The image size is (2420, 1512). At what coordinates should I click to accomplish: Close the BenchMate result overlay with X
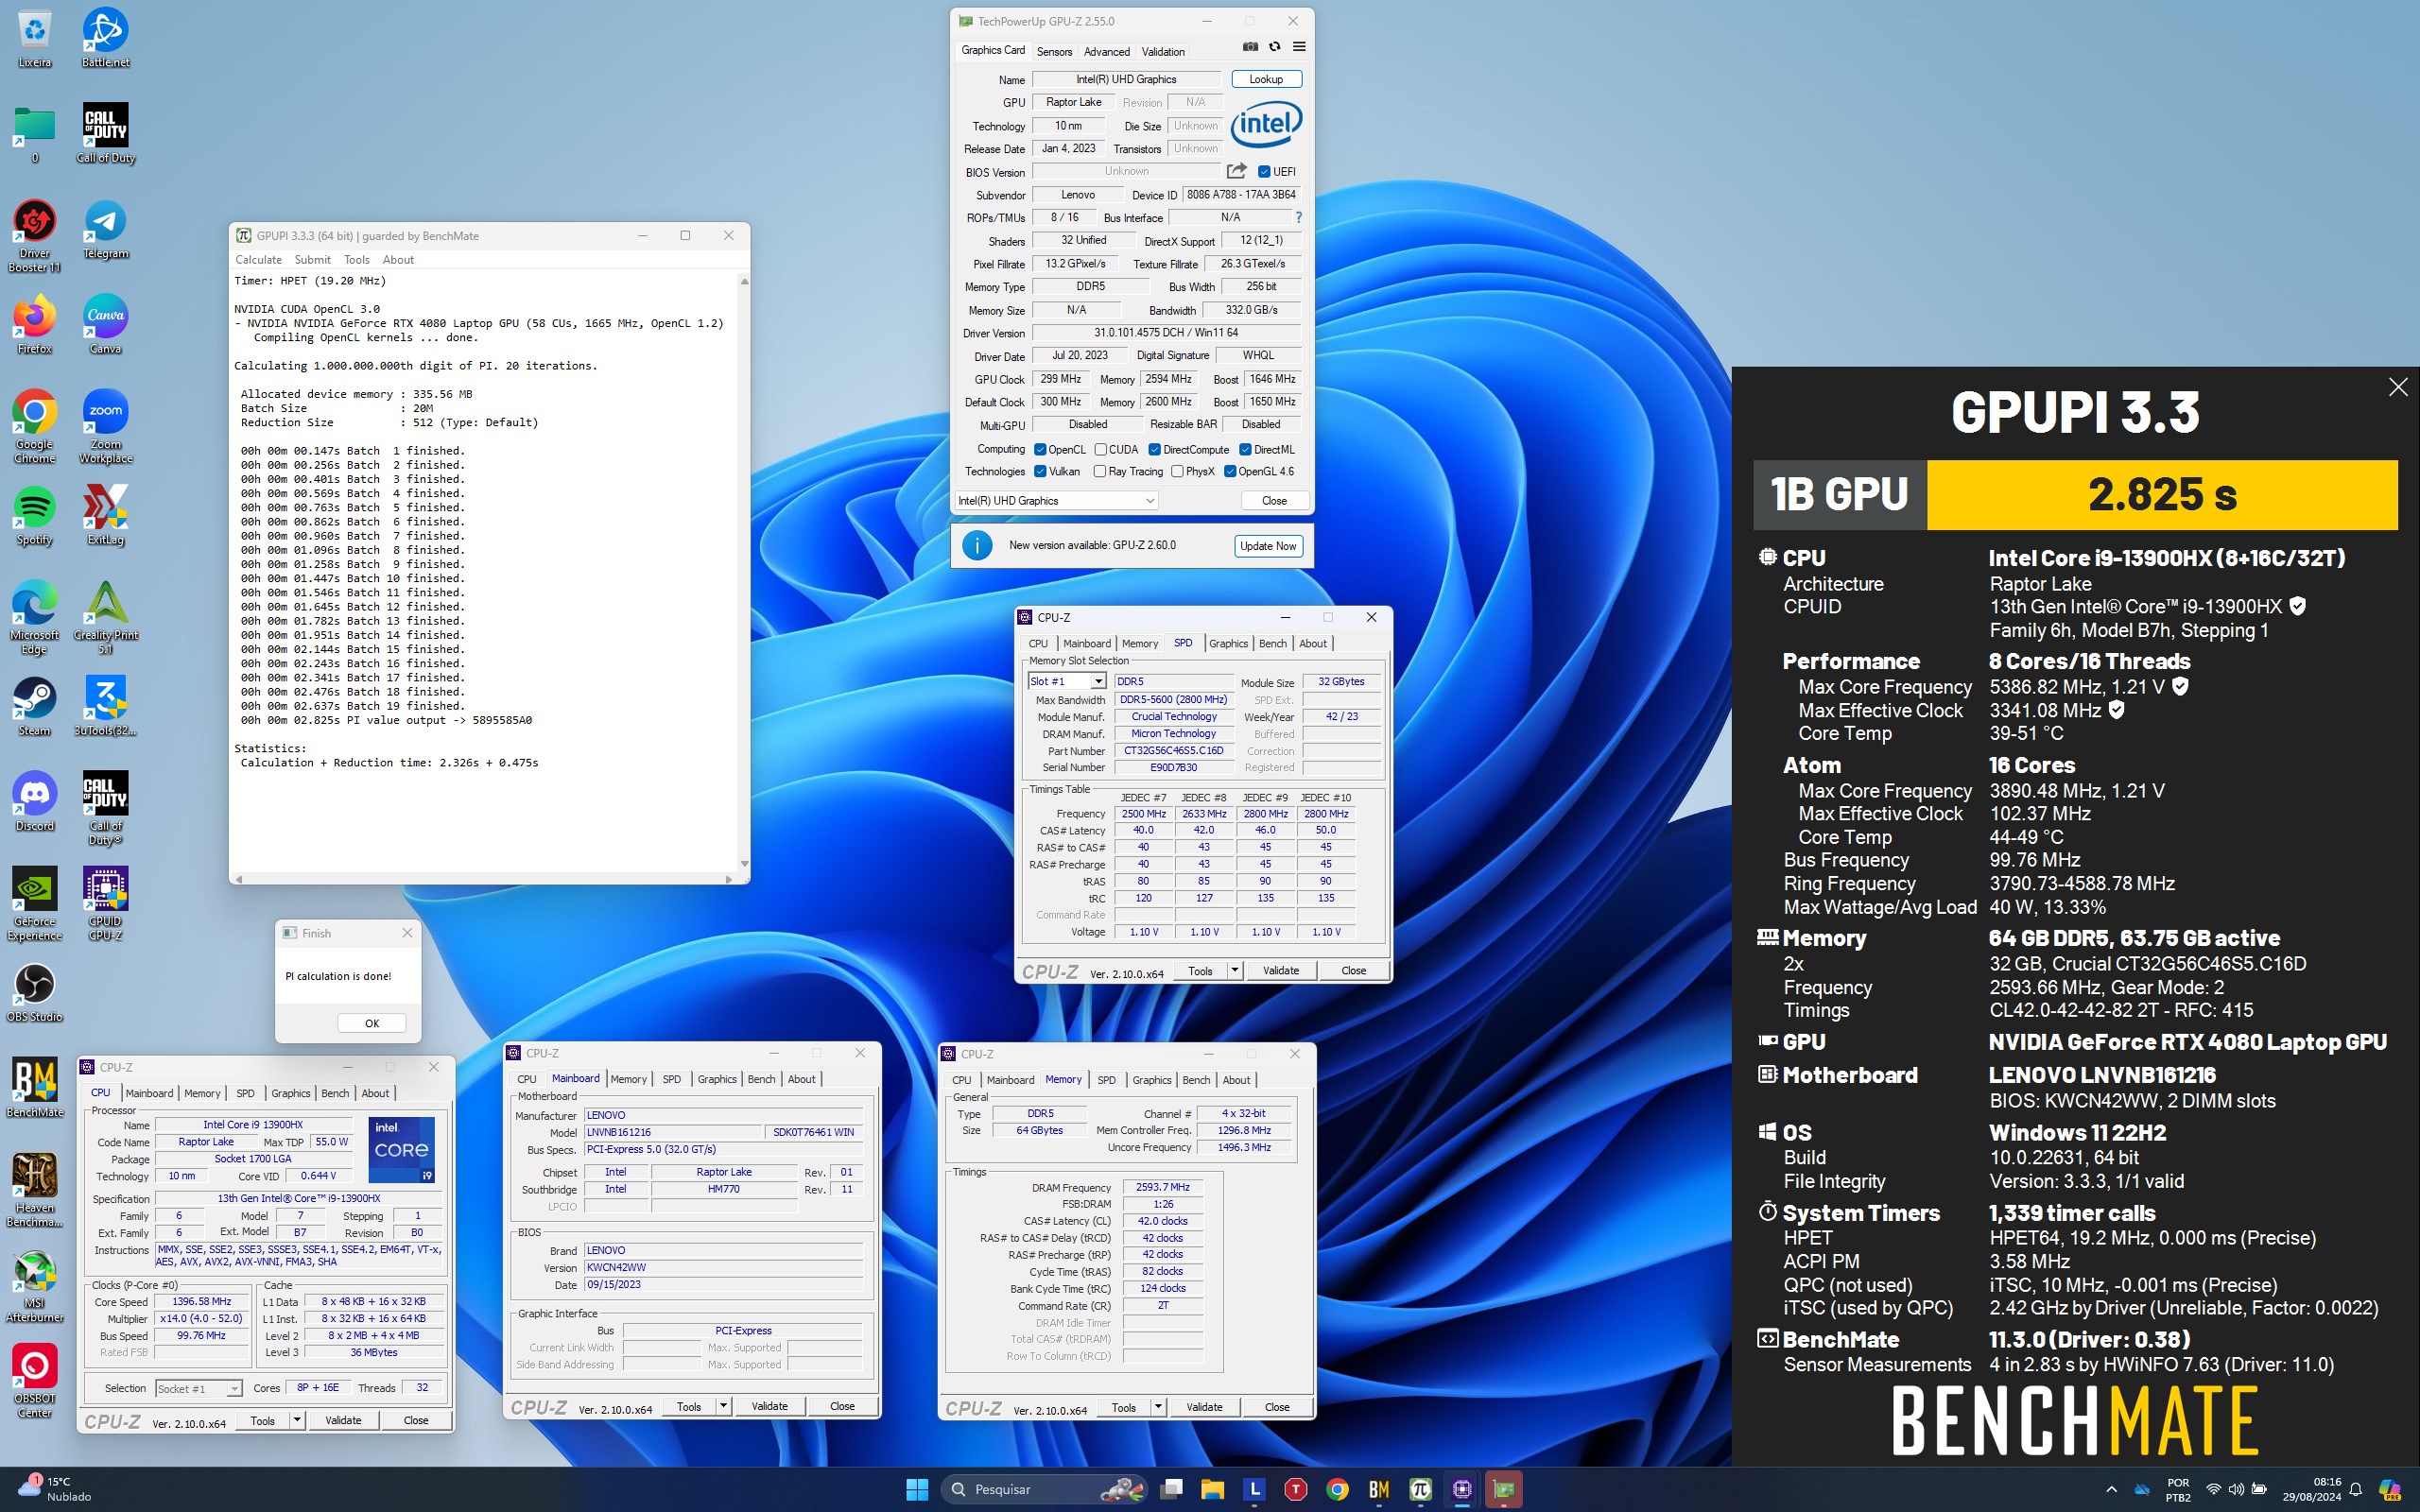[x=2398, y=387]
